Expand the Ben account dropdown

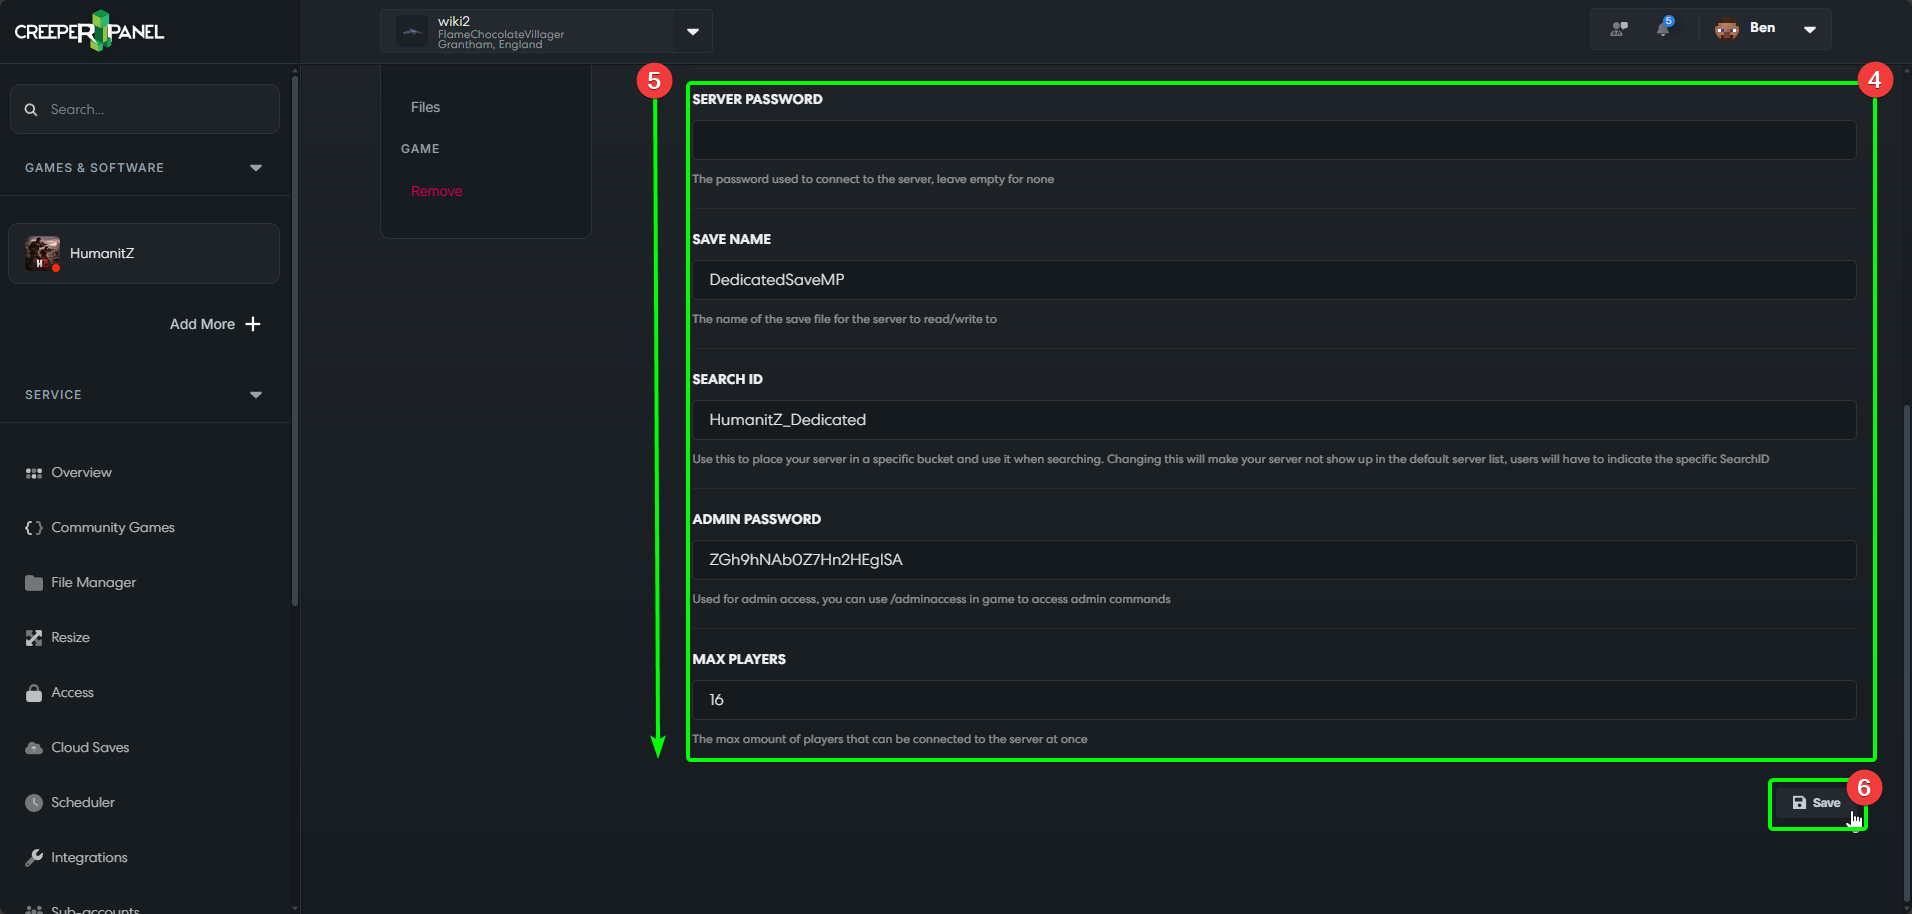click(x=1810, y=29)
